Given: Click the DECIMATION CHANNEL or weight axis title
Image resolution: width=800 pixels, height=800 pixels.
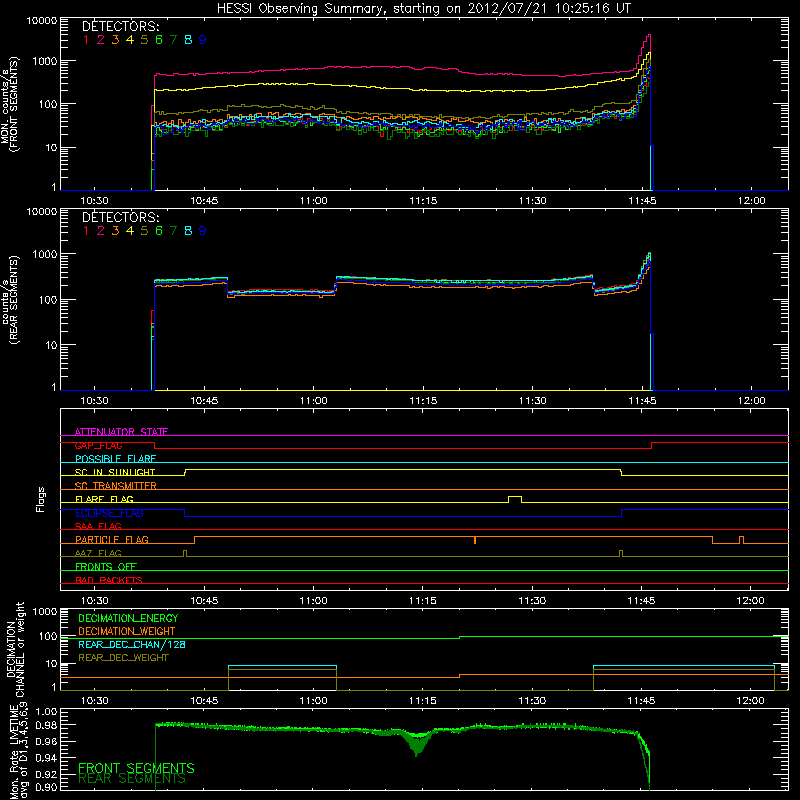Looking at the screenshot, I should [x=15, y=650].
